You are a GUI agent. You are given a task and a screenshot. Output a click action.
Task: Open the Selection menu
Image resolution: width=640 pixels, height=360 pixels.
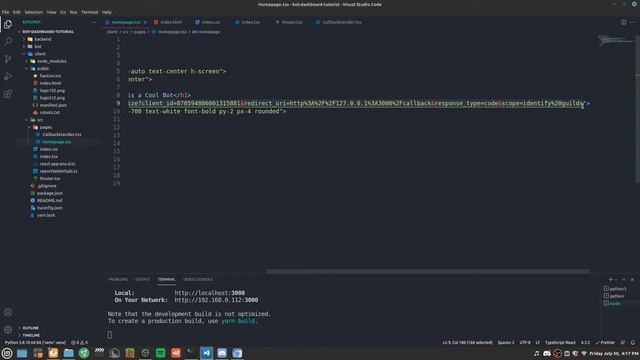point(33,12)
